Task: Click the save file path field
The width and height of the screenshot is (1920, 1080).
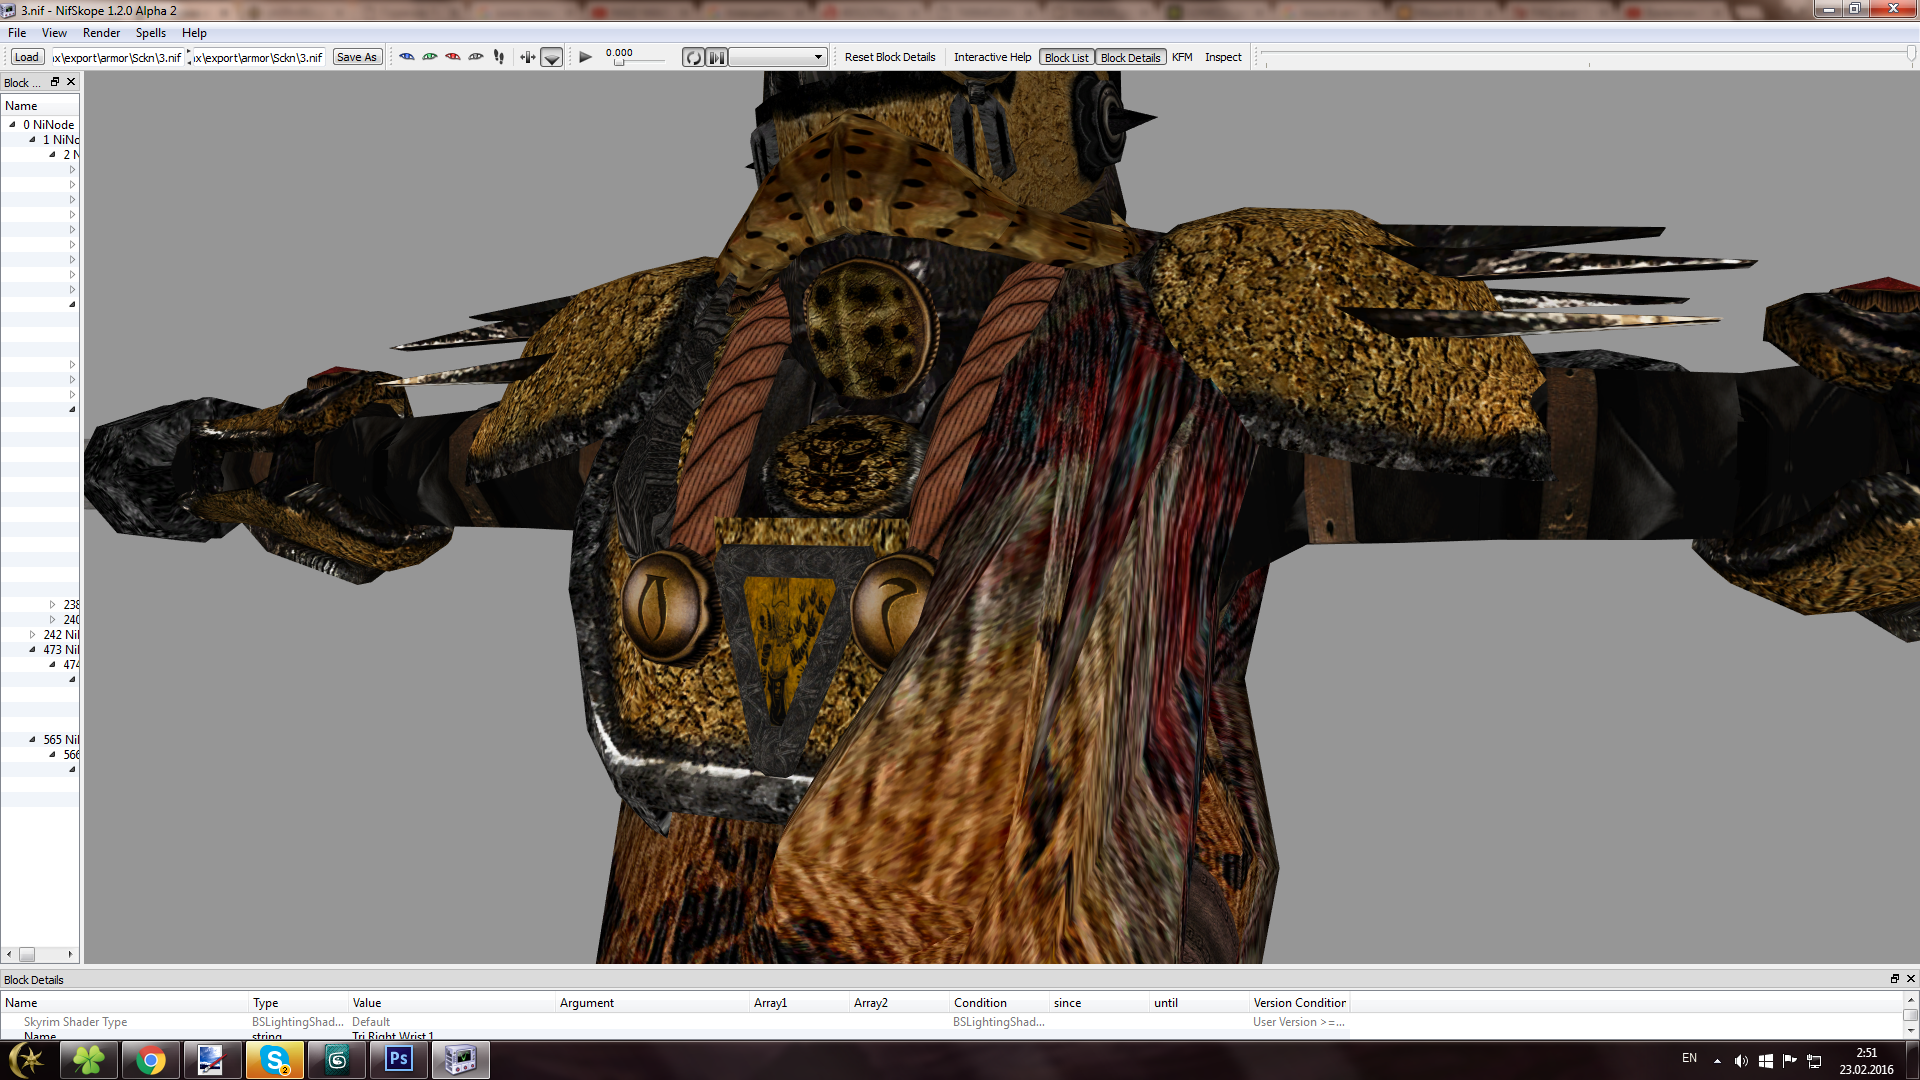Action: 258,57
